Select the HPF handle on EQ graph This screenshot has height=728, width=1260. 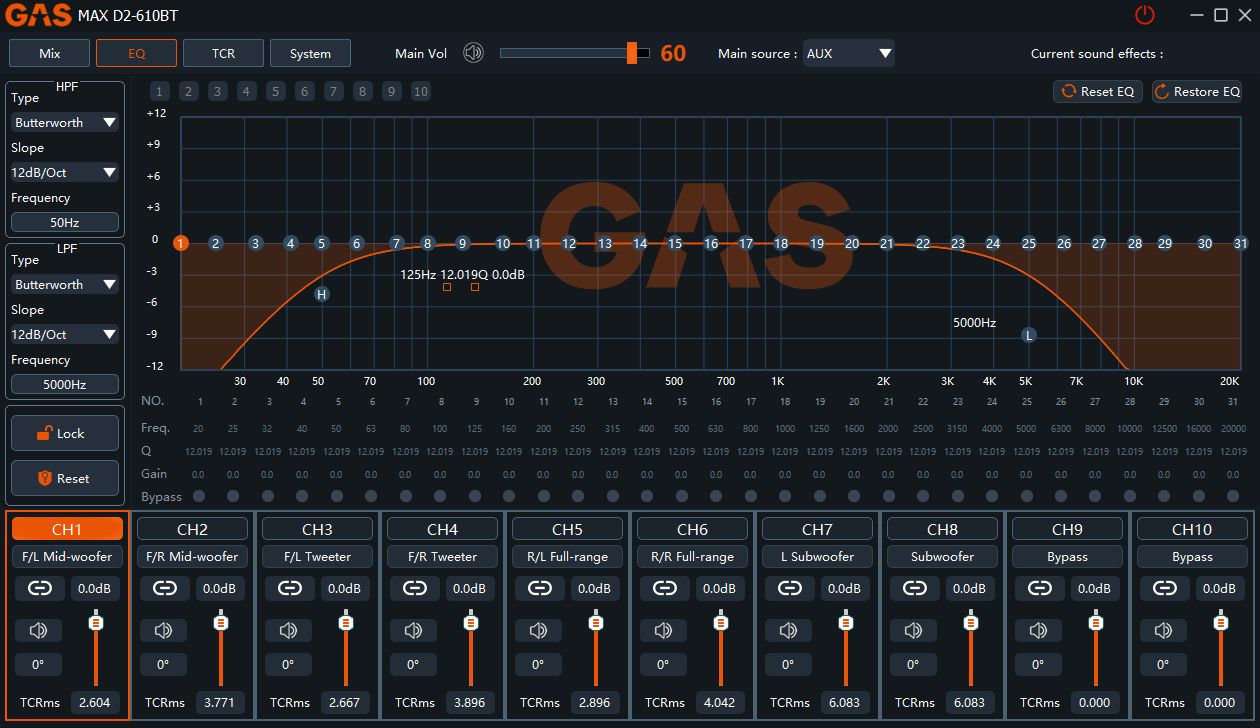pyautogui.click(x=321, y=294)
